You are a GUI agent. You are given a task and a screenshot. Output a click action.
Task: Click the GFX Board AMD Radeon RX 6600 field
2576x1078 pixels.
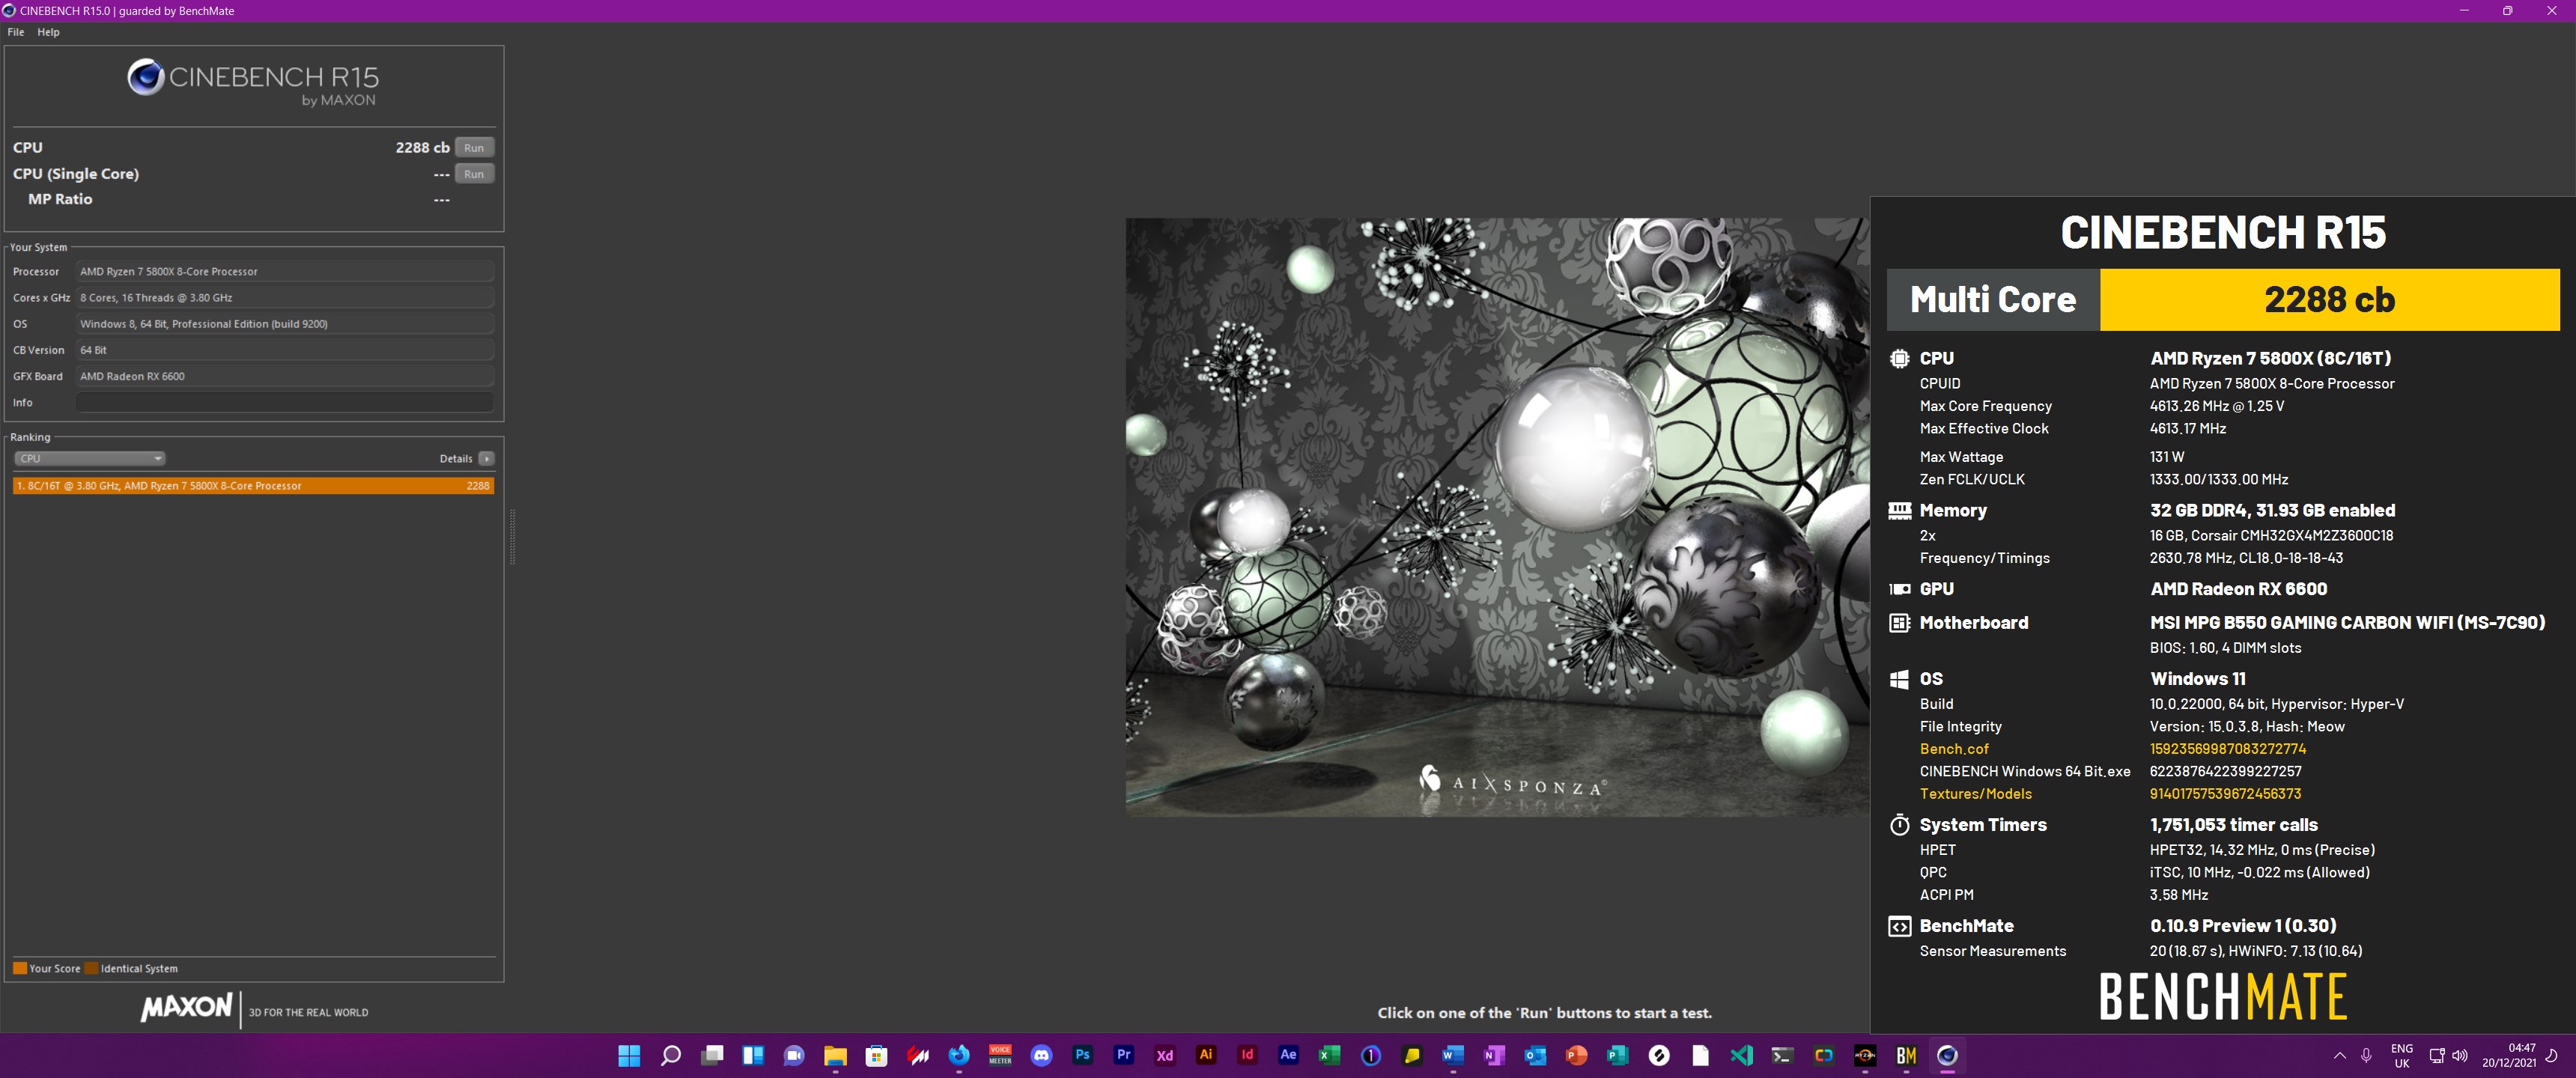285,376
